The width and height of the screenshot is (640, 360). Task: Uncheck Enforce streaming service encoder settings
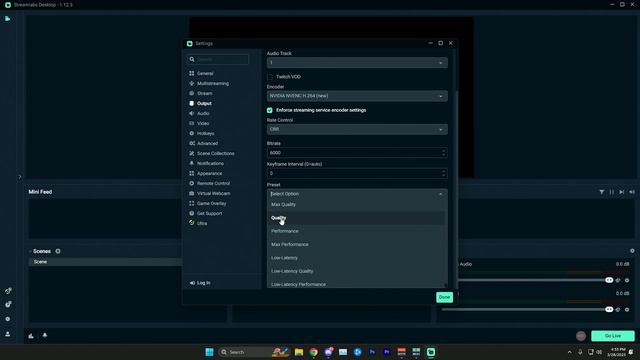(x=270, y=110)
